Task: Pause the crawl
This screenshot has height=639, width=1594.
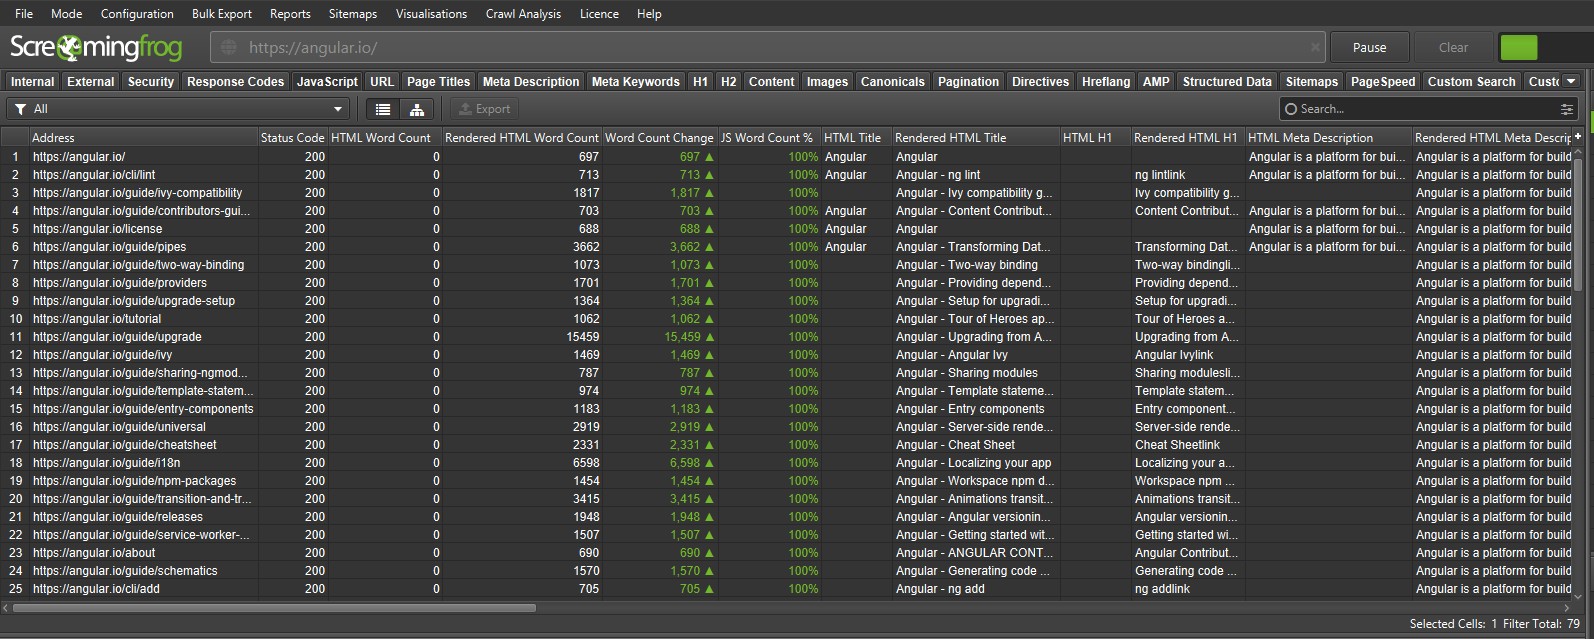Action: (1369, 47)
